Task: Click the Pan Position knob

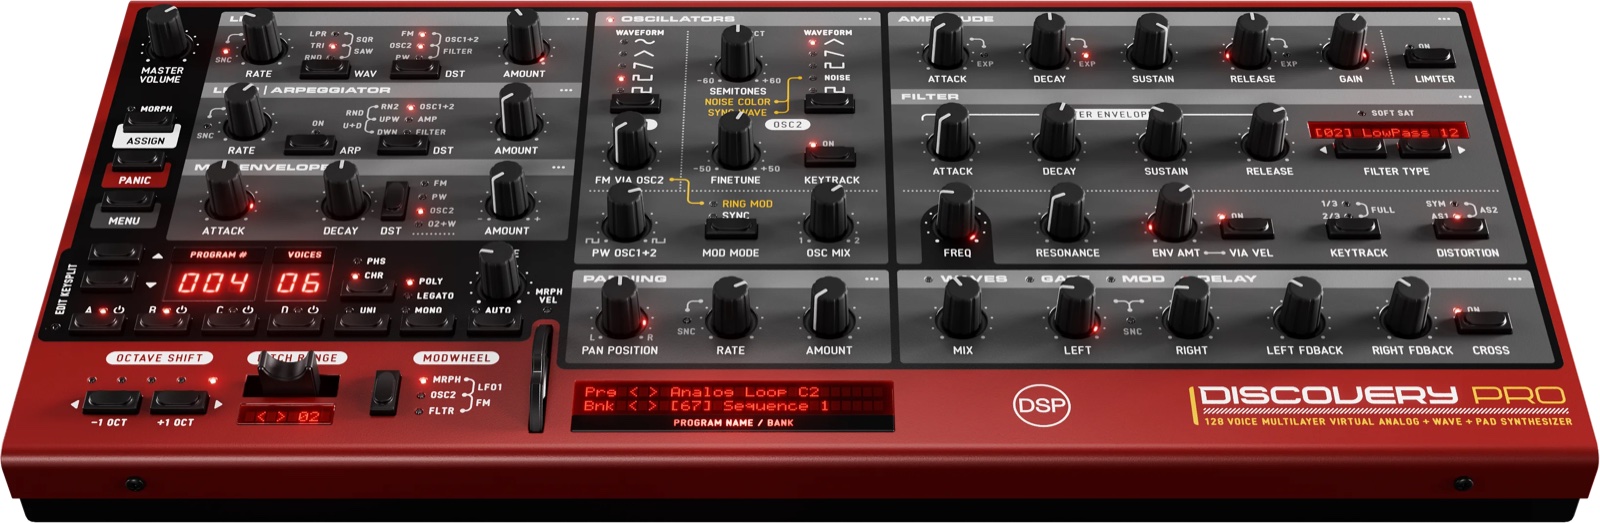Action: point(620,308)
